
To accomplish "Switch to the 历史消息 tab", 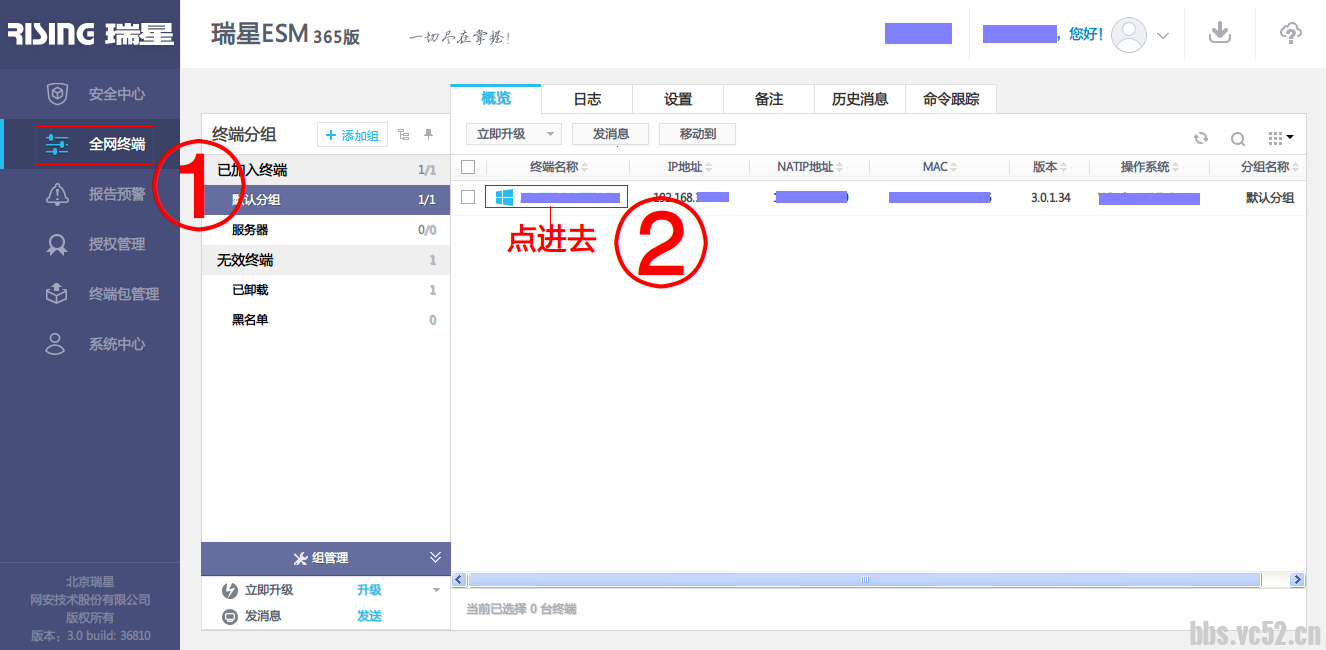I will [x=860, y=99].
